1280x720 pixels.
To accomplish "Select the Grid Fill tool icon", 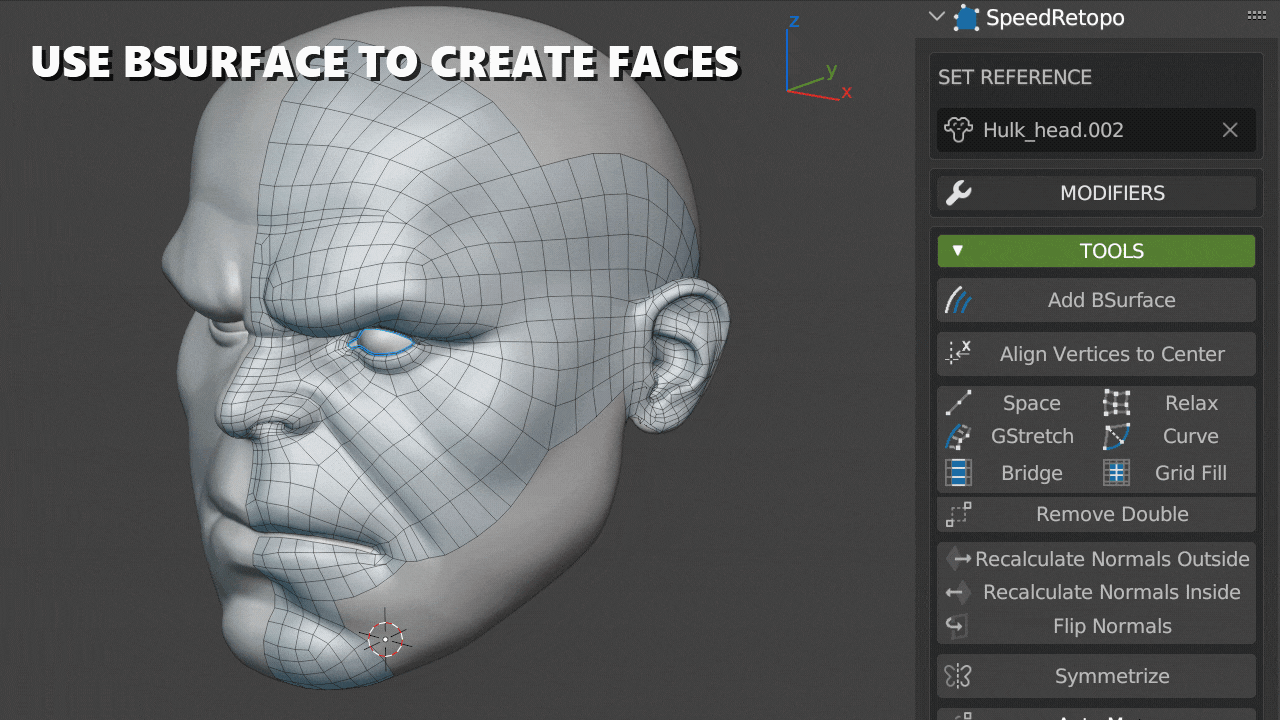I will click(x=1116, y=472).
